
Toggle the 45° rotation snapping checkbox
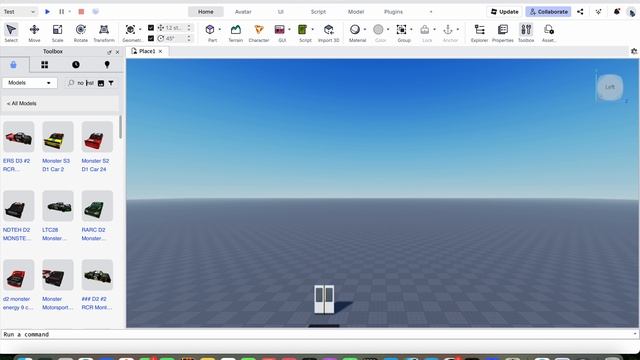coord(151,38)
